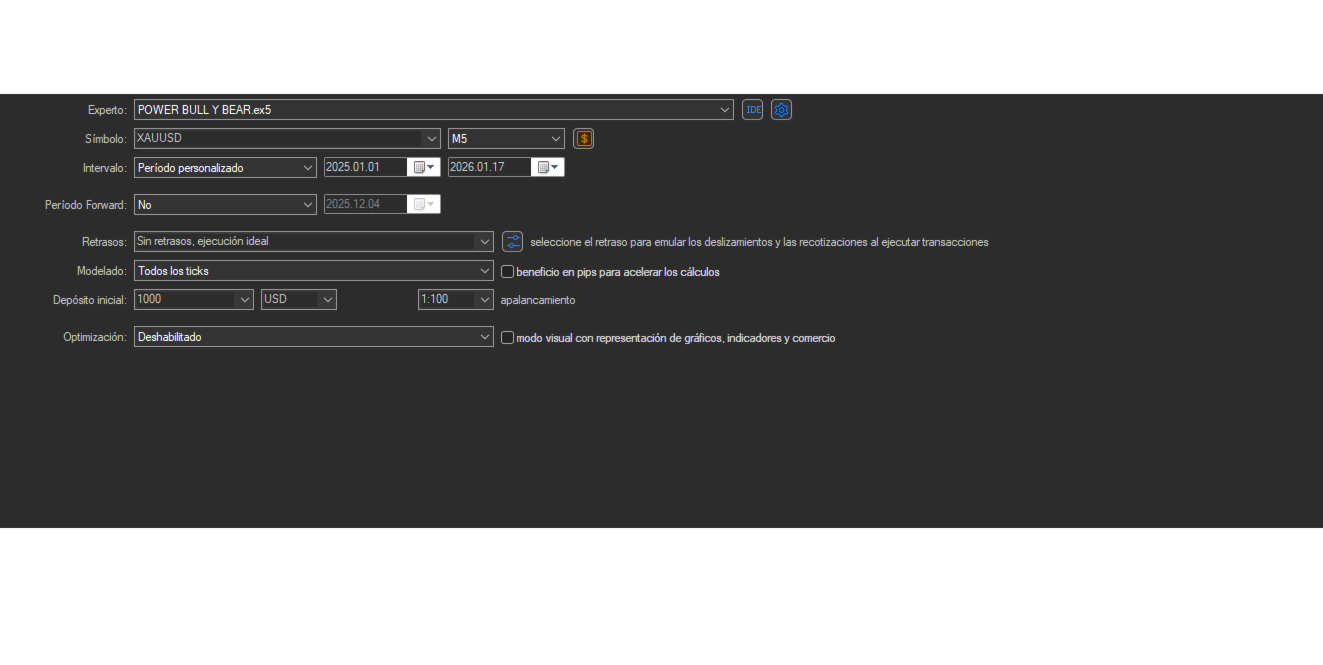Expand the Optimización Deshabilitado dropdown
Screen dimensions: 1323x665
[485, 338]
